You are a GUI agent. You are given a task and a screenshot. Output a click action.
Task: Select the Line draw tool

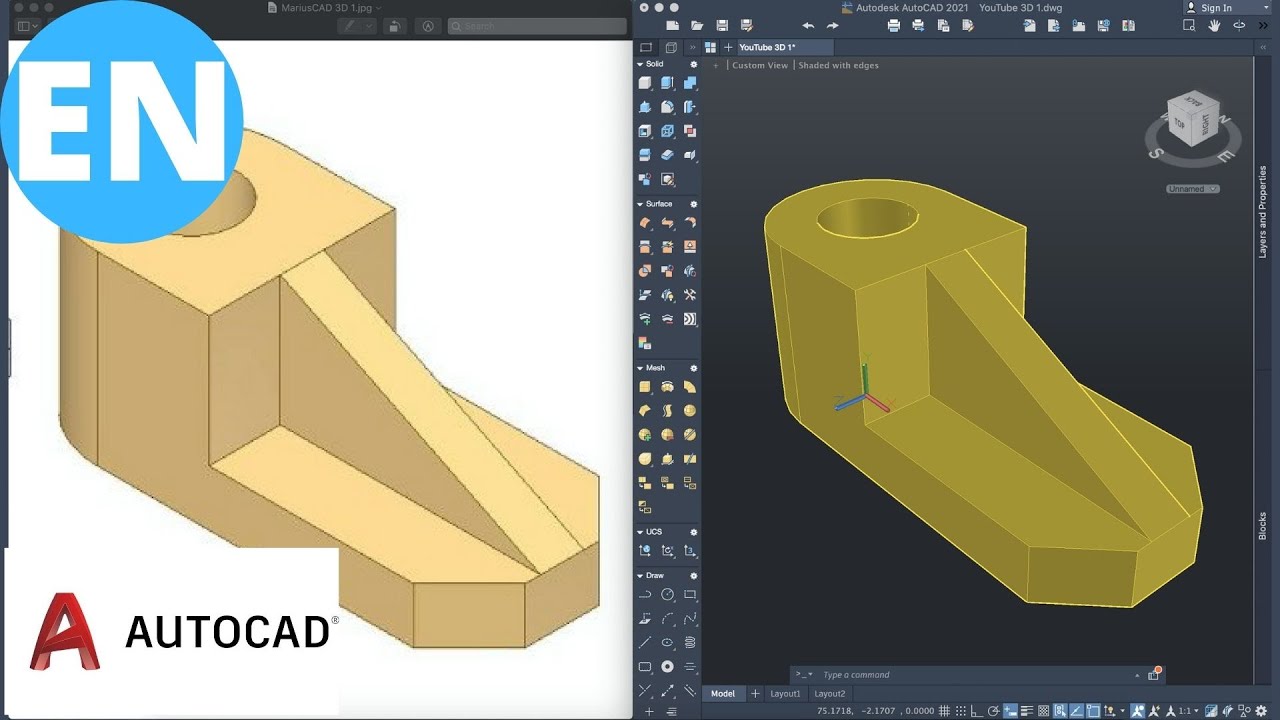pyautogui.click(x=644, y=642)
